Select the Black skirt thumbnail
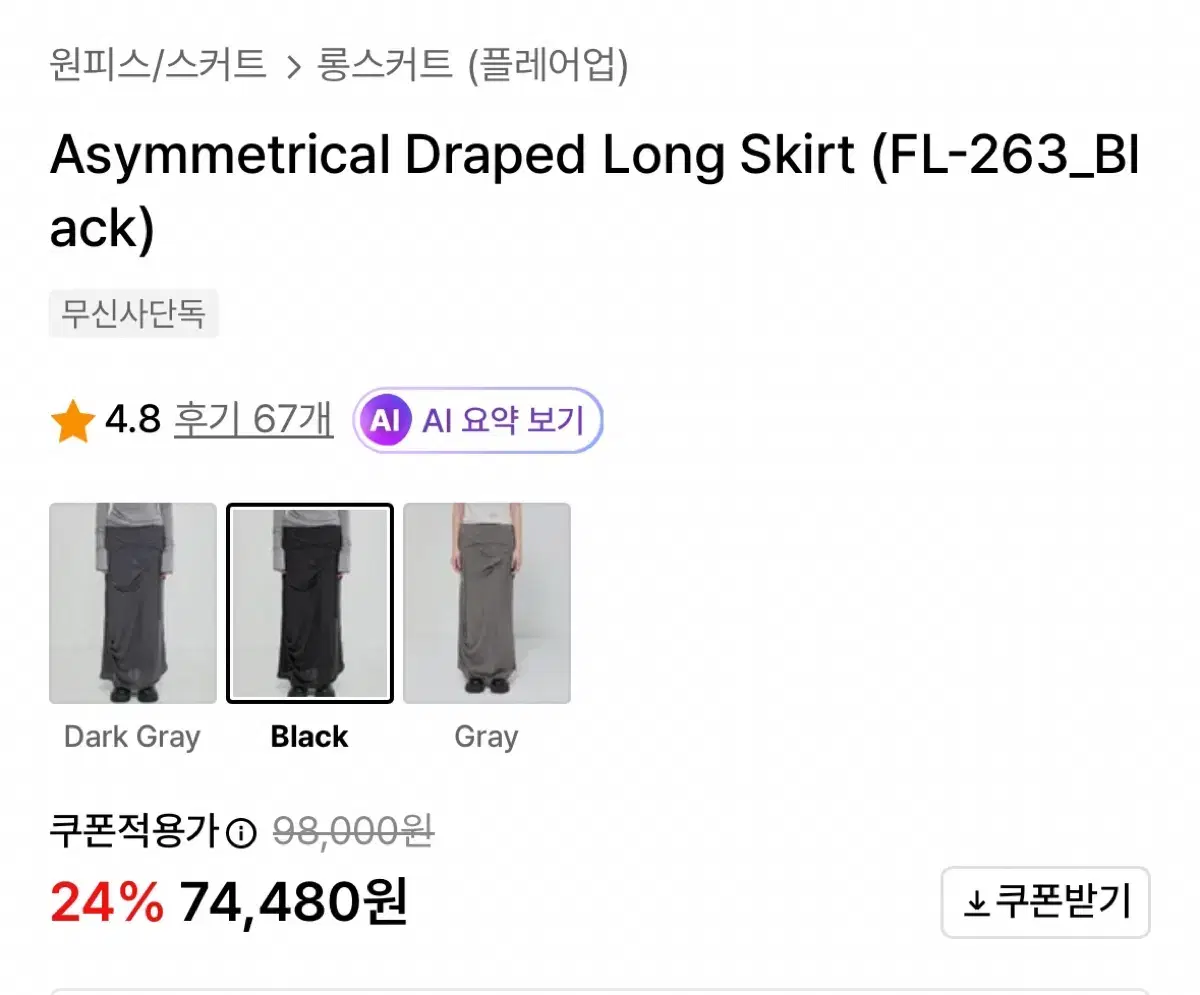Screen dimensions: 1200x995 [310, 603]
